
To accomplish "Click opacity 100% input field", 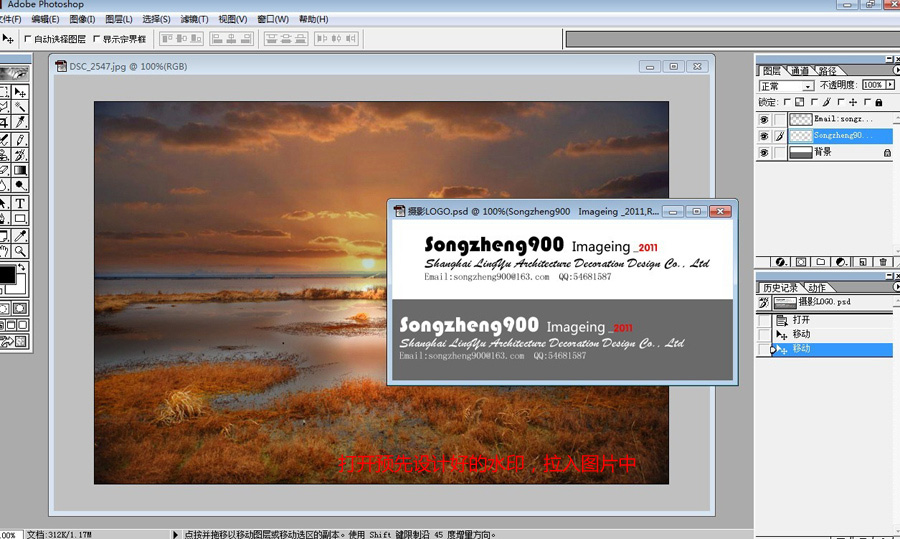I will [x=873, y=85].
